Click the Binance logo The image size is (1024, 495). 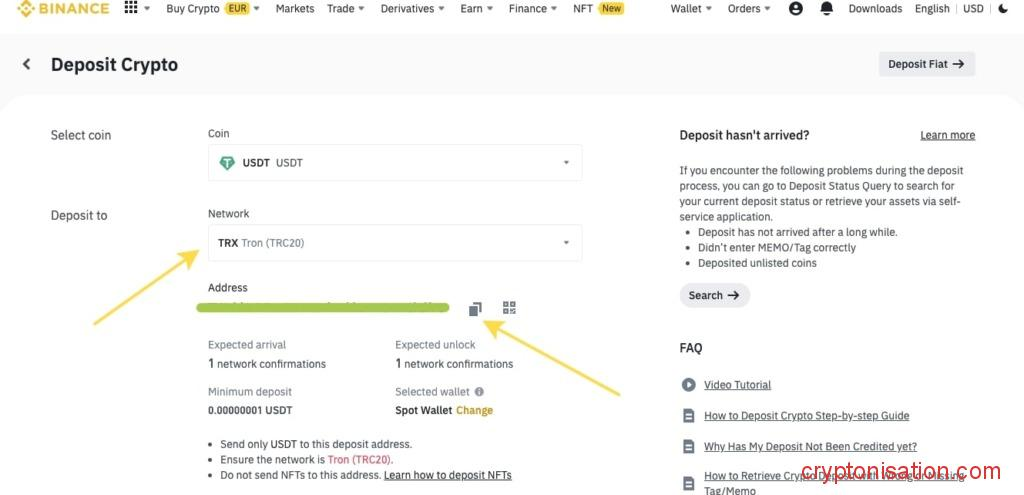coord(63,9)
